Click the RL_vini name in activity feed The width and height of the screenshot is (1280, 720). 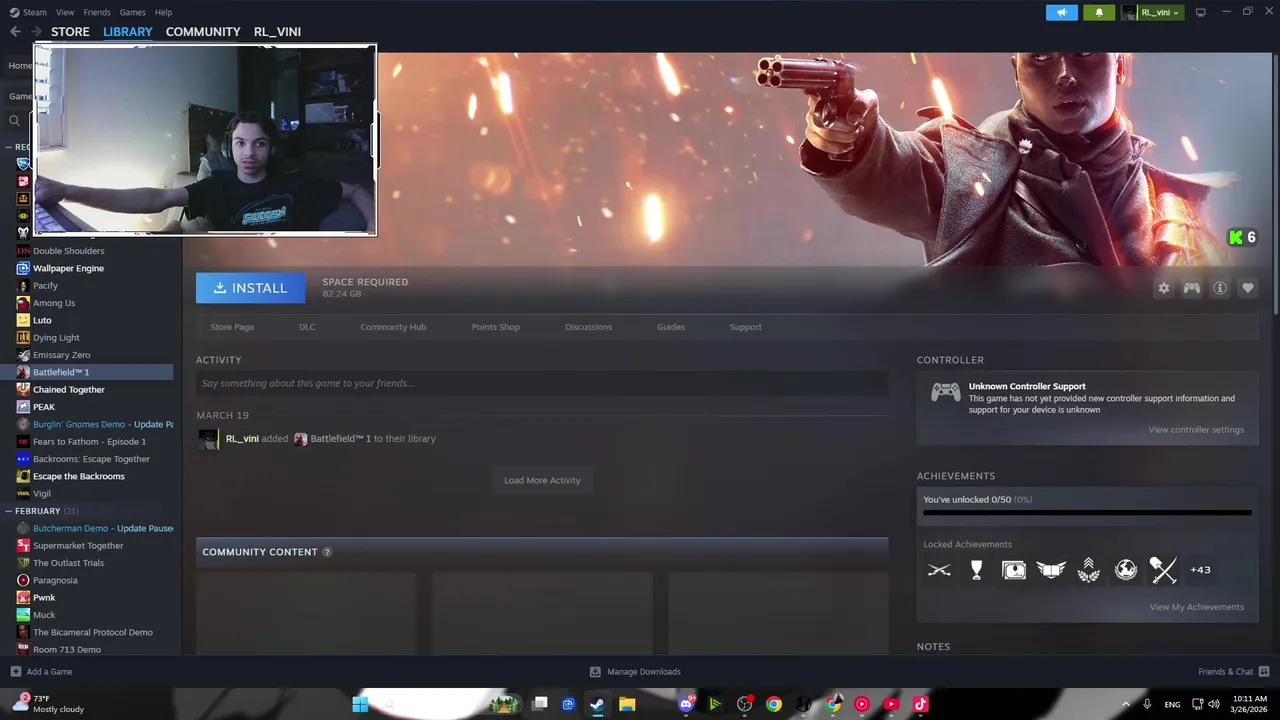(242, 439)
